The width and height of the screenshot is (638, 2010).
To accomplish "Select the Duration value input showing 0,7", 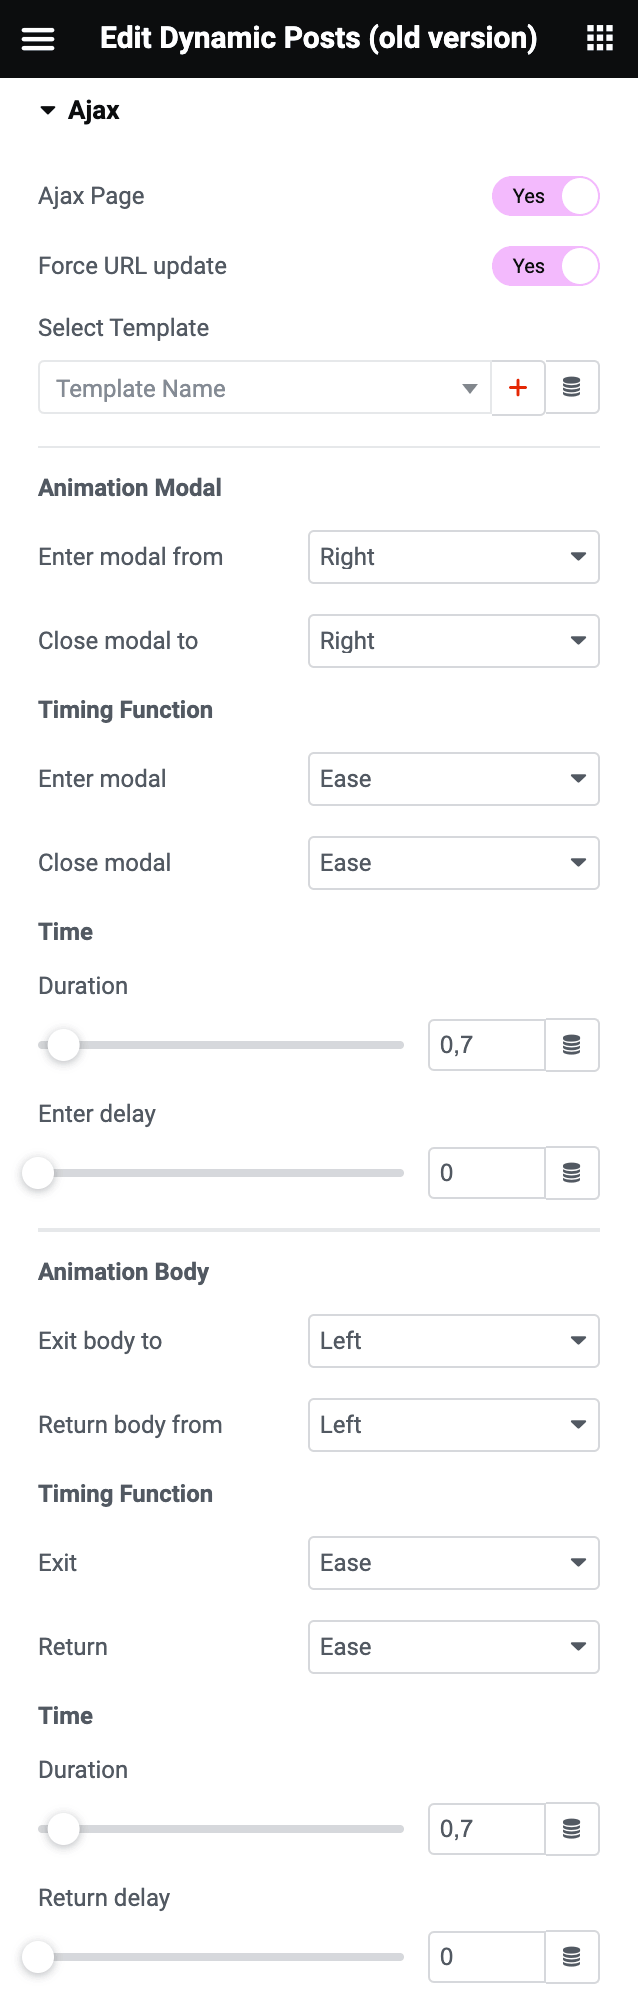I will coord(486,1045).
